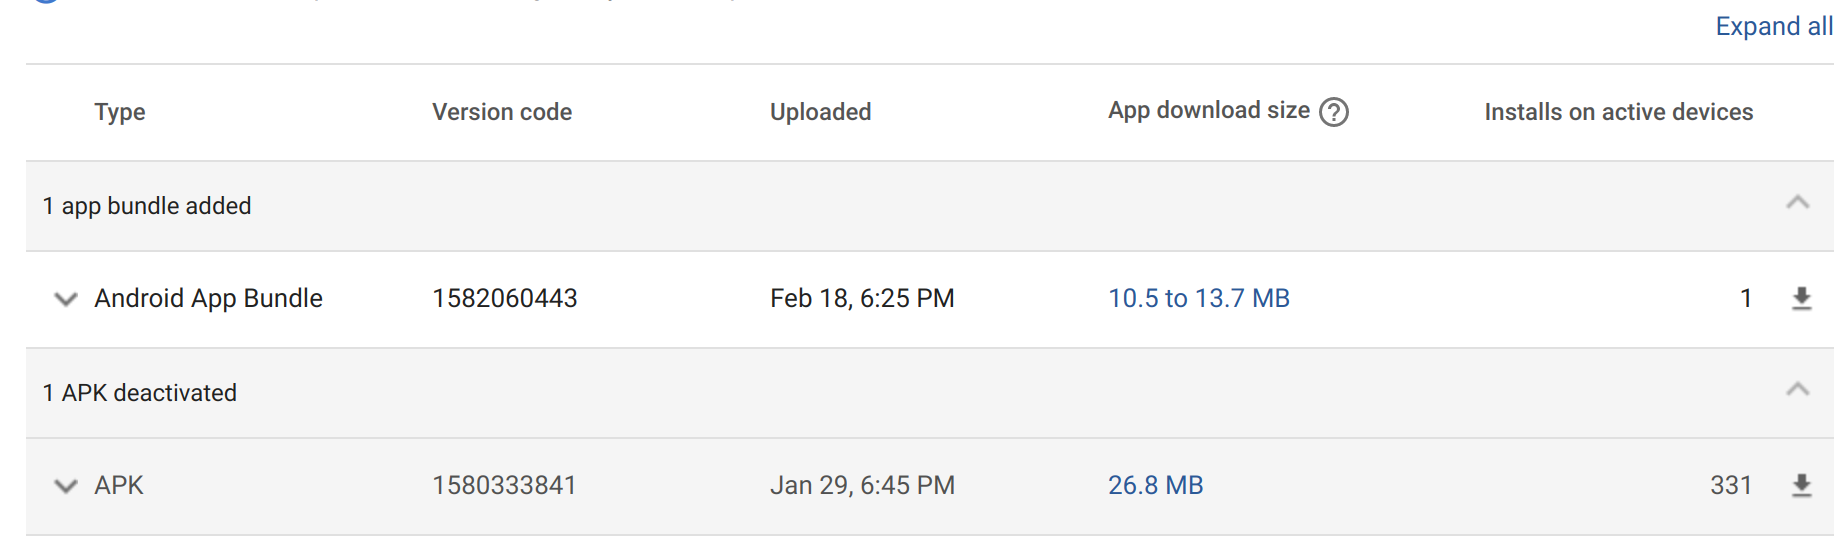Open App download size help icon
The image size is (1844, 560).
coord(1334,112)
